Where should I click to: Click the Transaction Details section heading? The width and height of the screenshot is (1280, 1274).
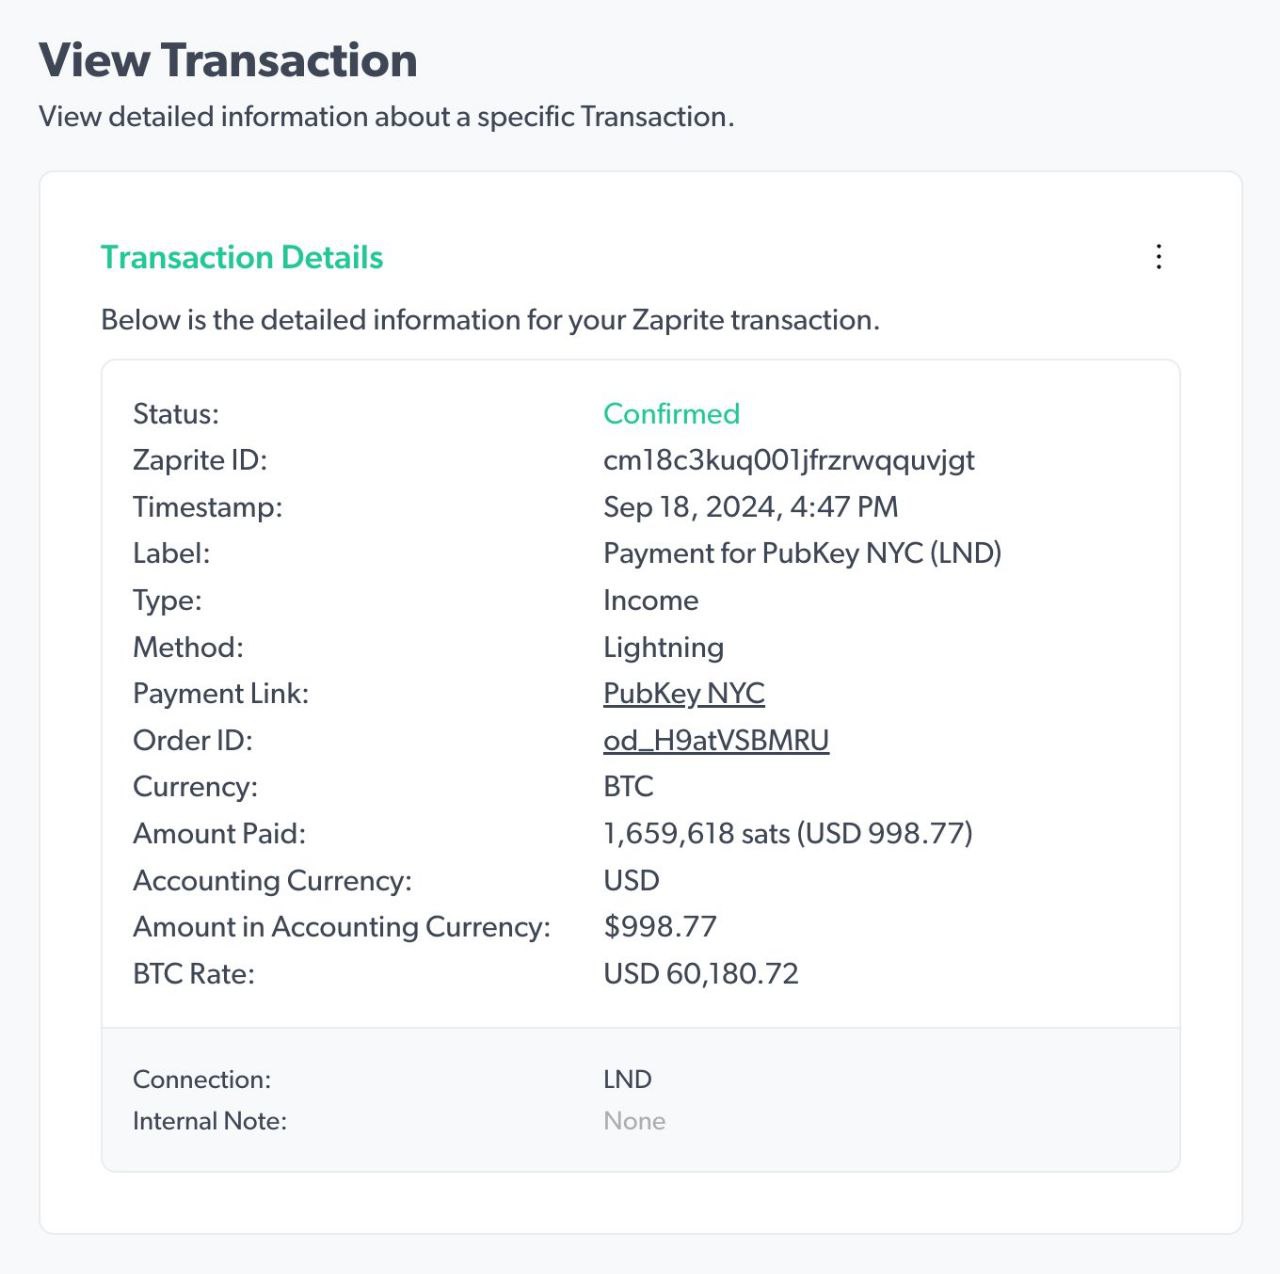pos(242,257)
